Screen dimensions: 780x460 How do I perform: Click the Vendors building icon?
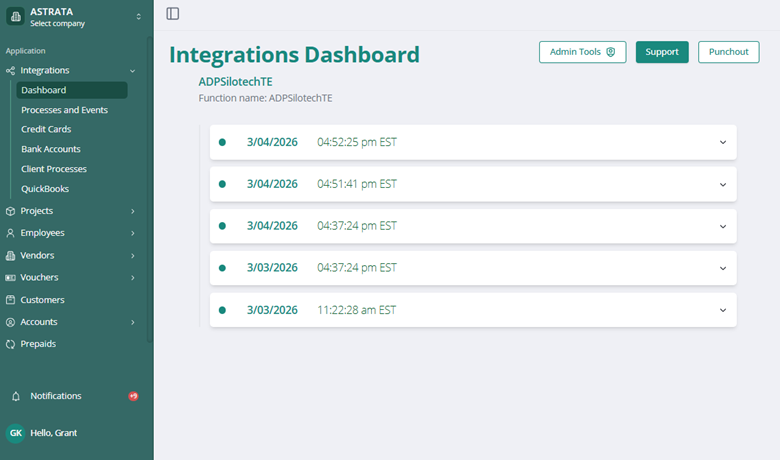pyautogui.click(x=10, y=256)
